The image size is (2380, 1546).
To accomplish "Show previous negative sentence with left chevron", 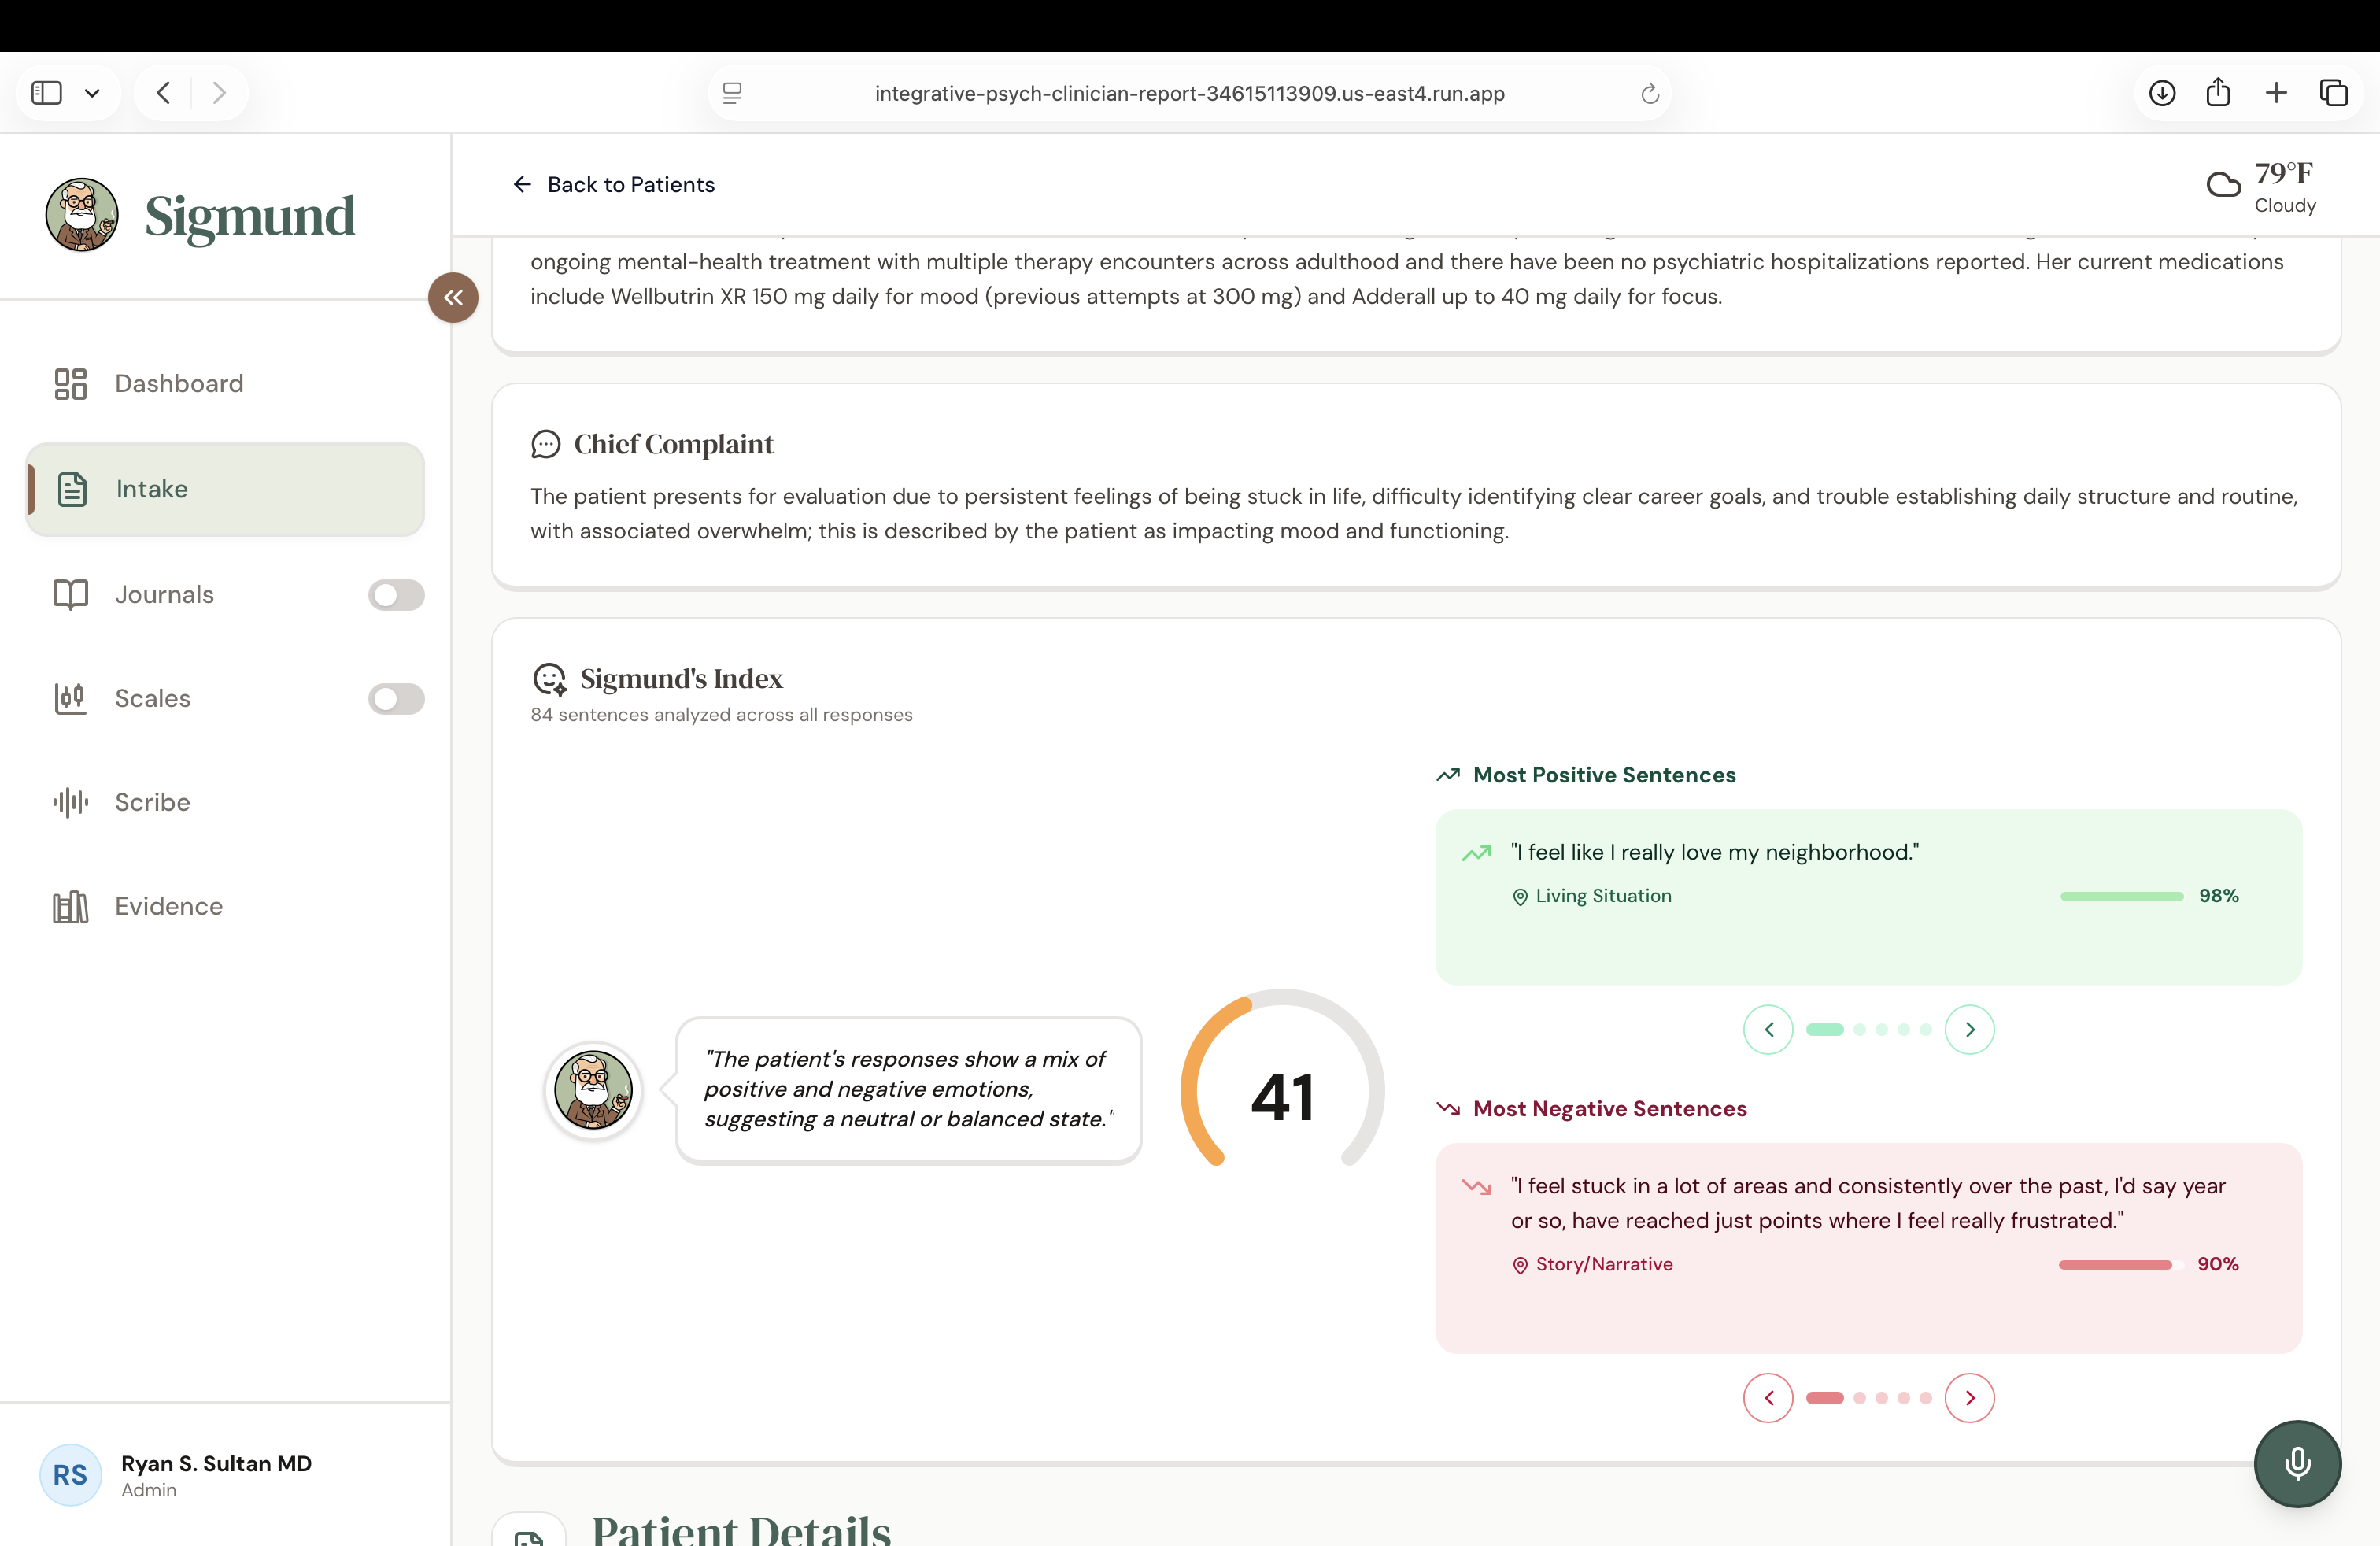I will [x=1768, y=1398].
